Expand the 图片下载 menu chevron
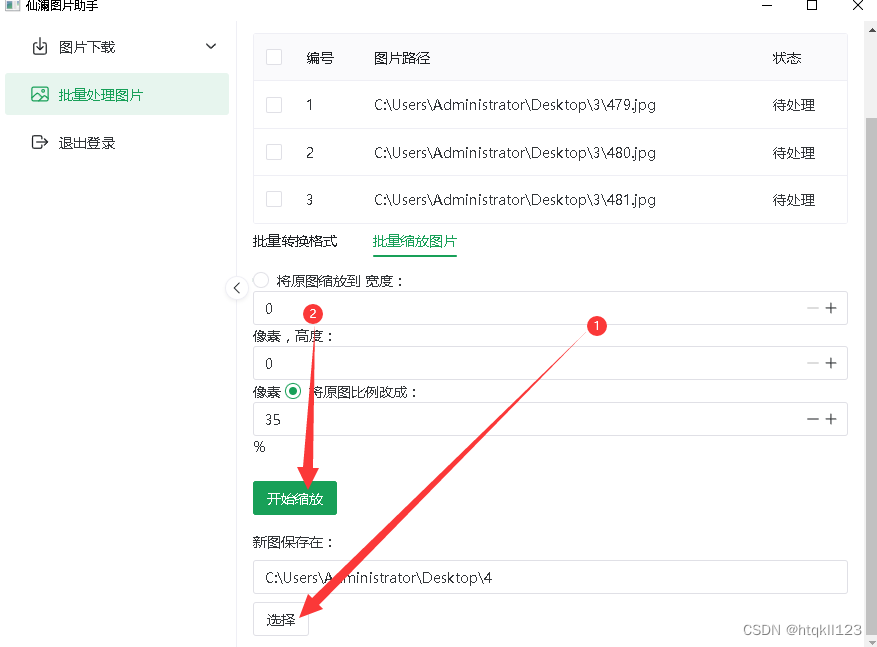Image resolution: width=877 pixels, height=647 pixels. pos(211,46)
